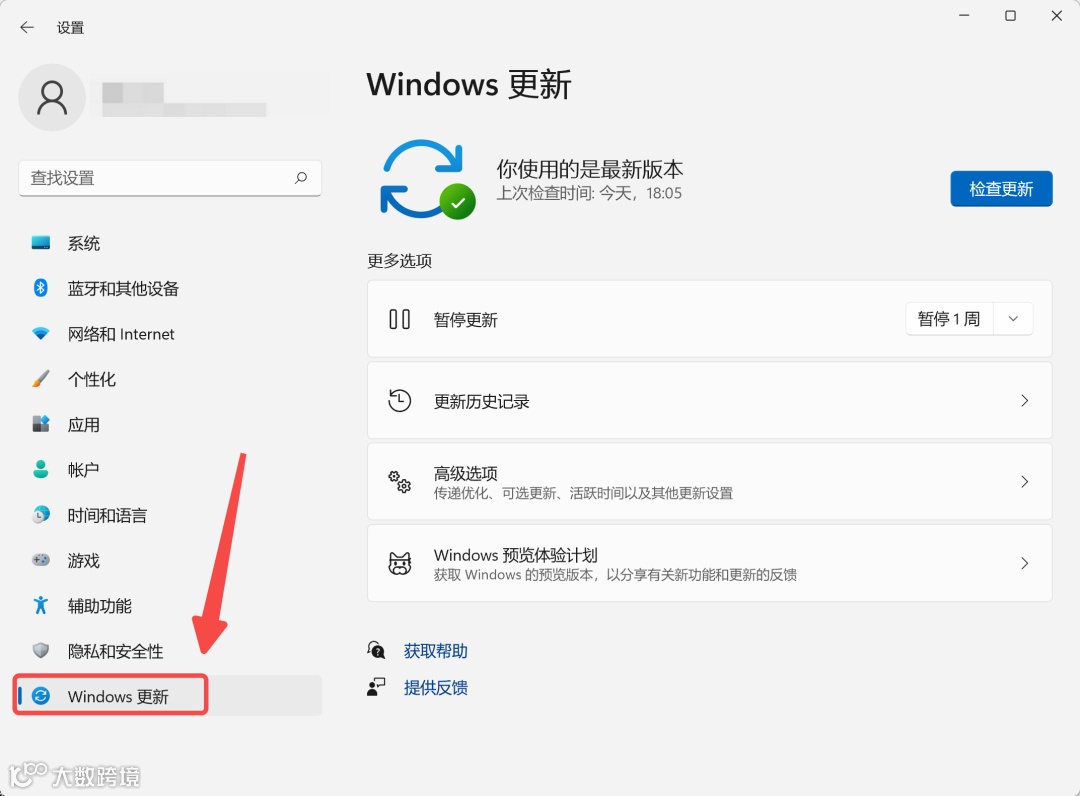Minimize the Settings window

pyautogui.click(x=964, y=16)
